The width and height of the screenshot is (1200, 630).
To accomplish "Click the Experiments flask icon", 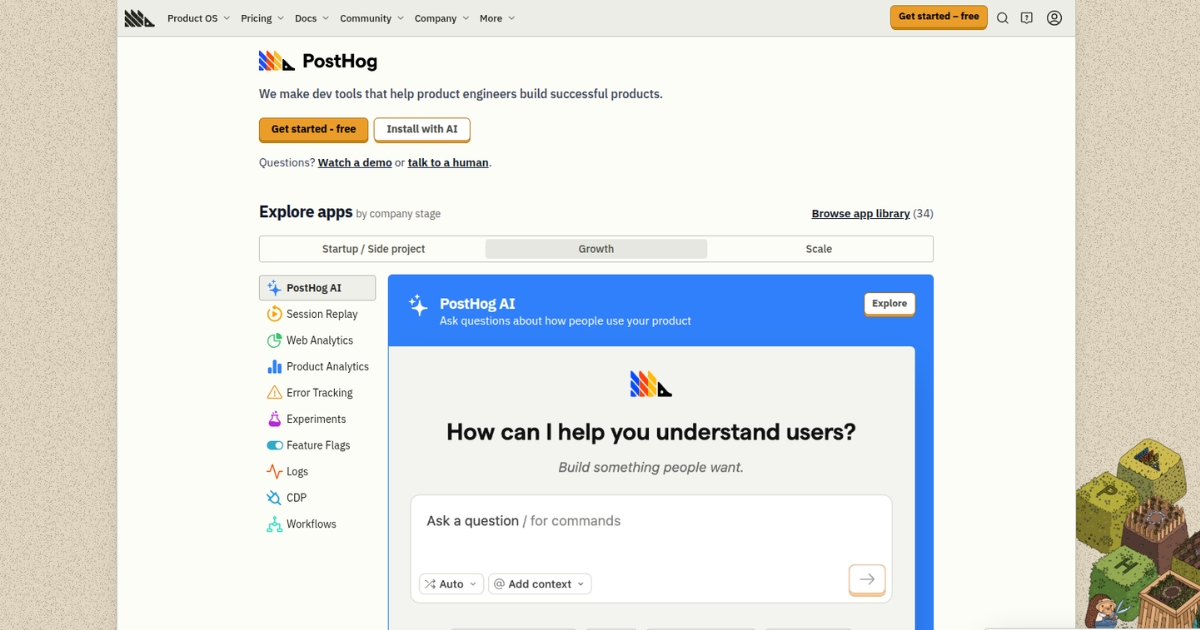I will pos(274,419).
